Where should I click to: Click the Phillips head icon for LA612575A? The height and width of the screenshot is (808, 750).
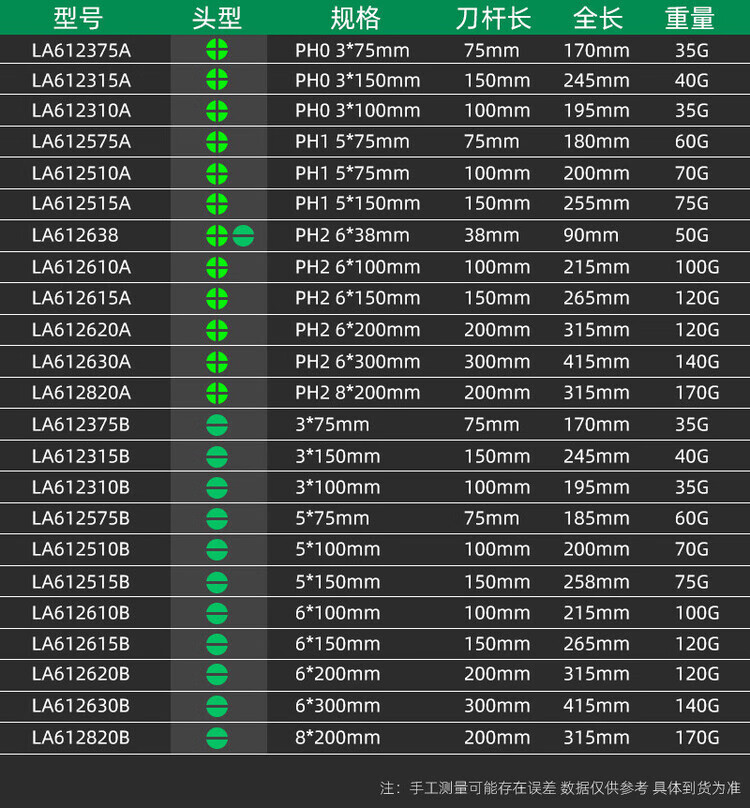[x=217, y=142]
